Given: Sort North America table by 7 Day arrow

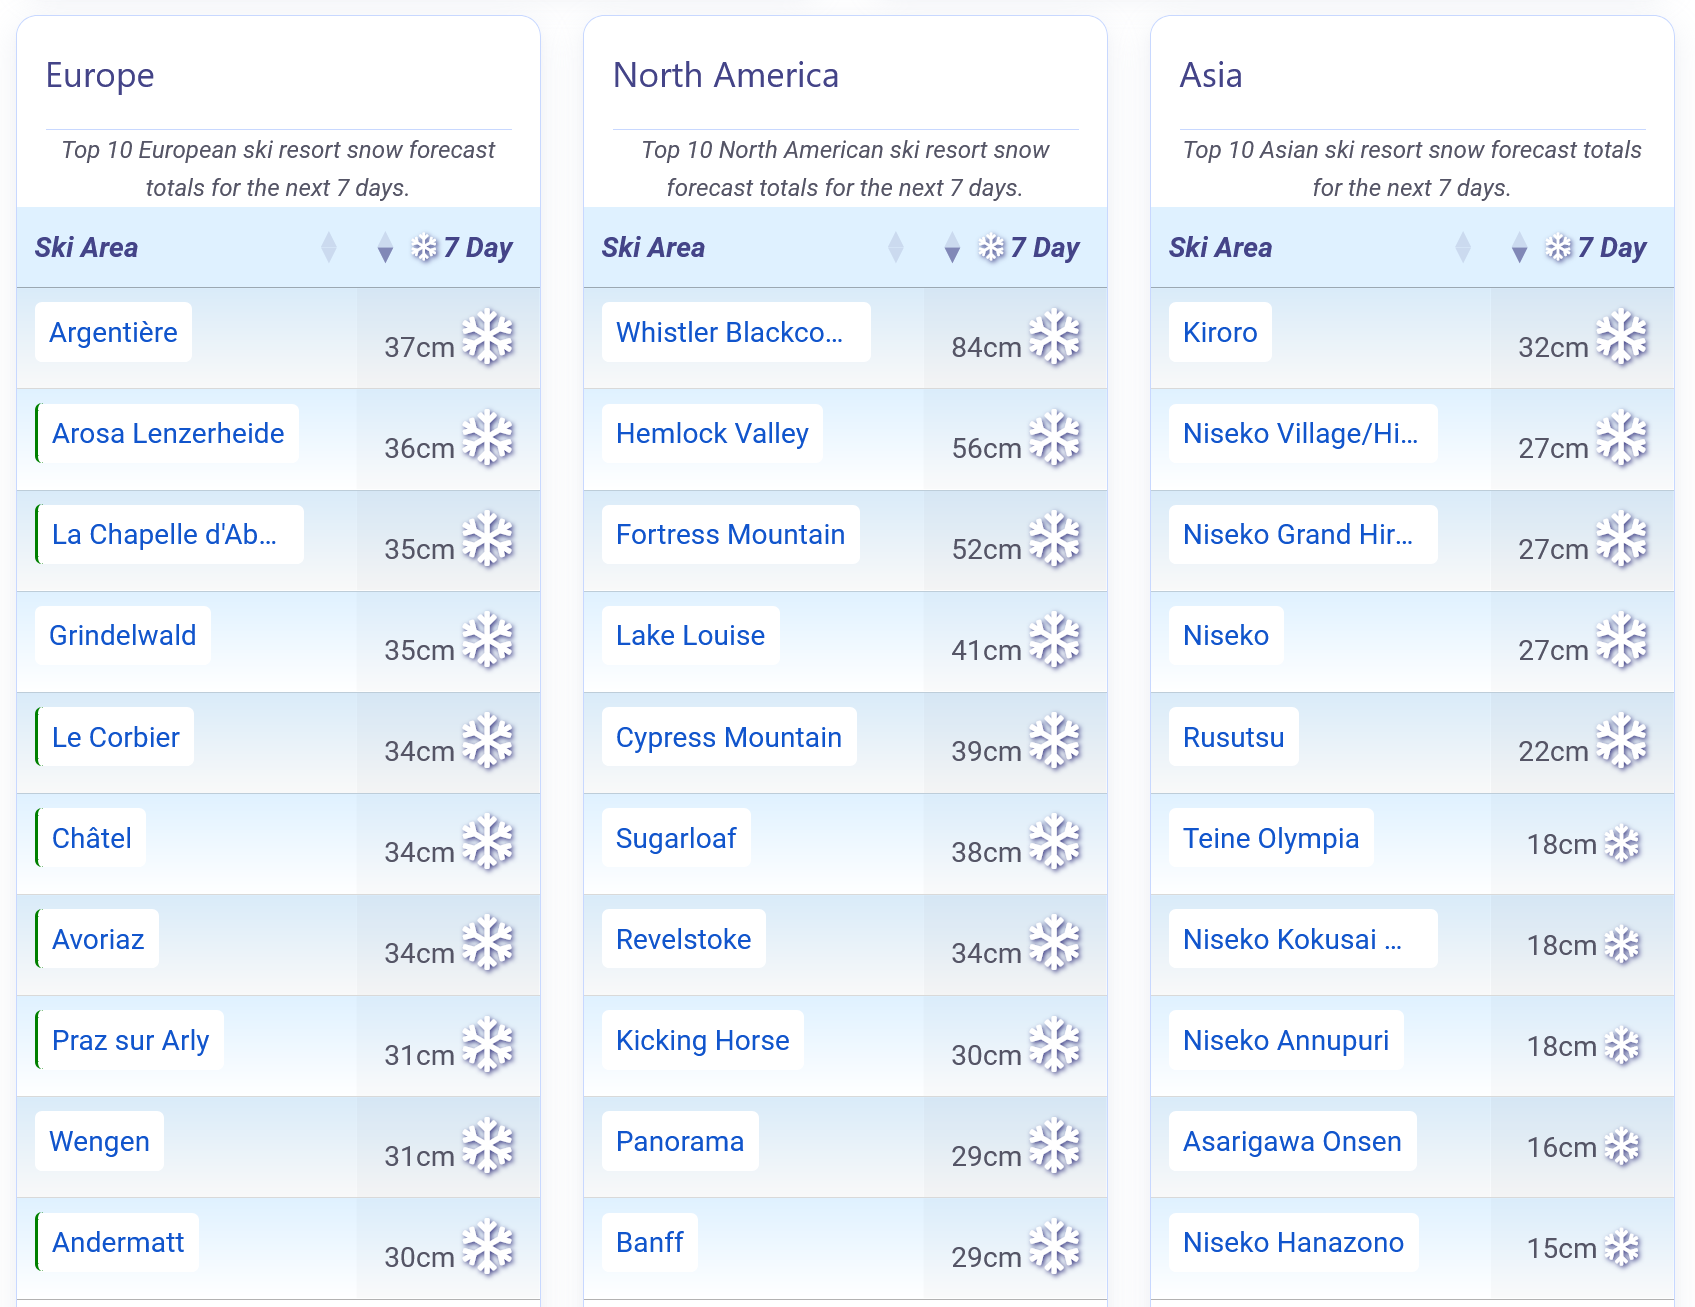Looking at the screenshot, I should tap(952, 248).
